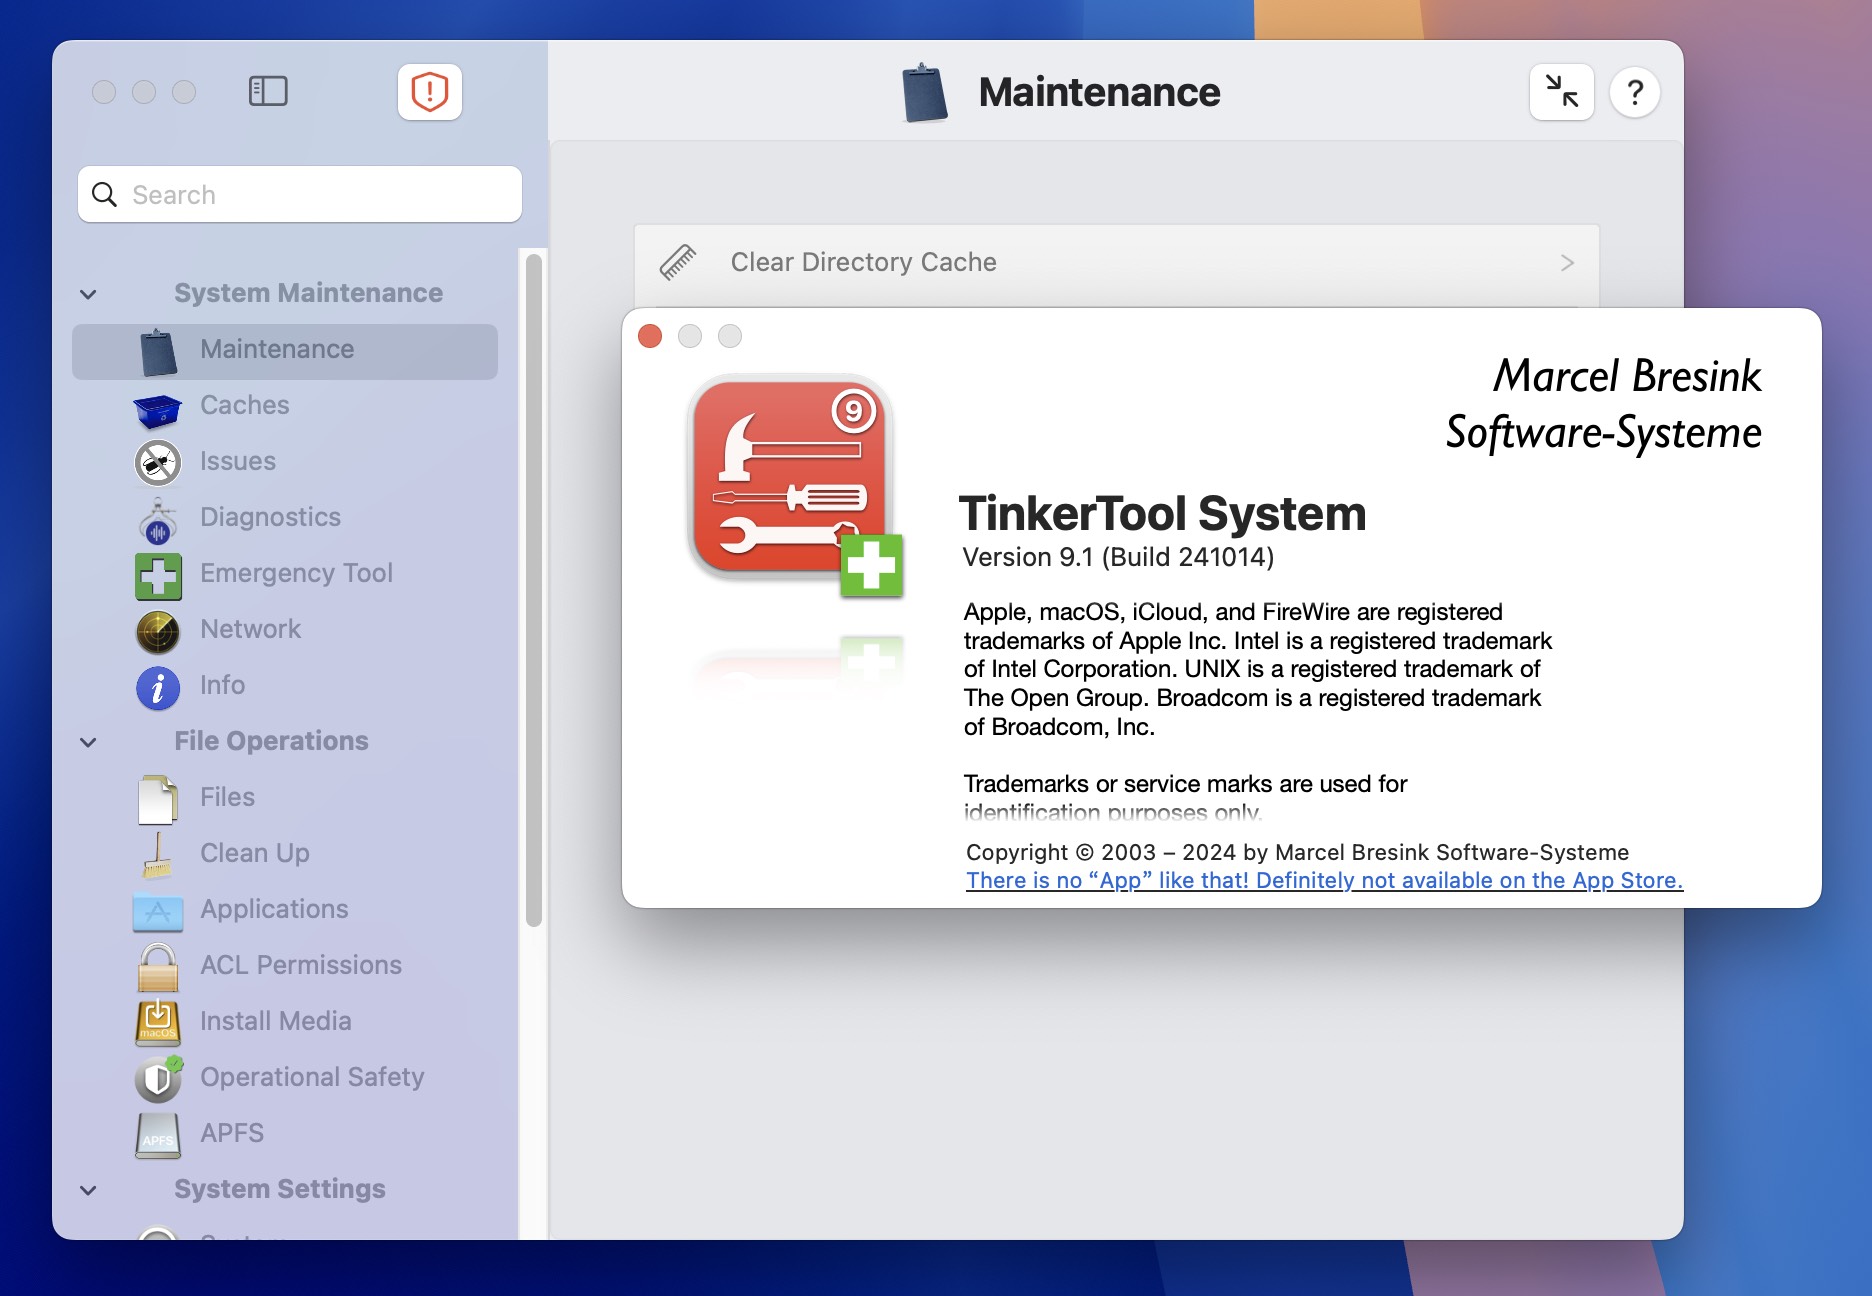Screen dimensions: 1872x1296
Task: Click the Install Media macOS icon
Action: pos(158,1023)
